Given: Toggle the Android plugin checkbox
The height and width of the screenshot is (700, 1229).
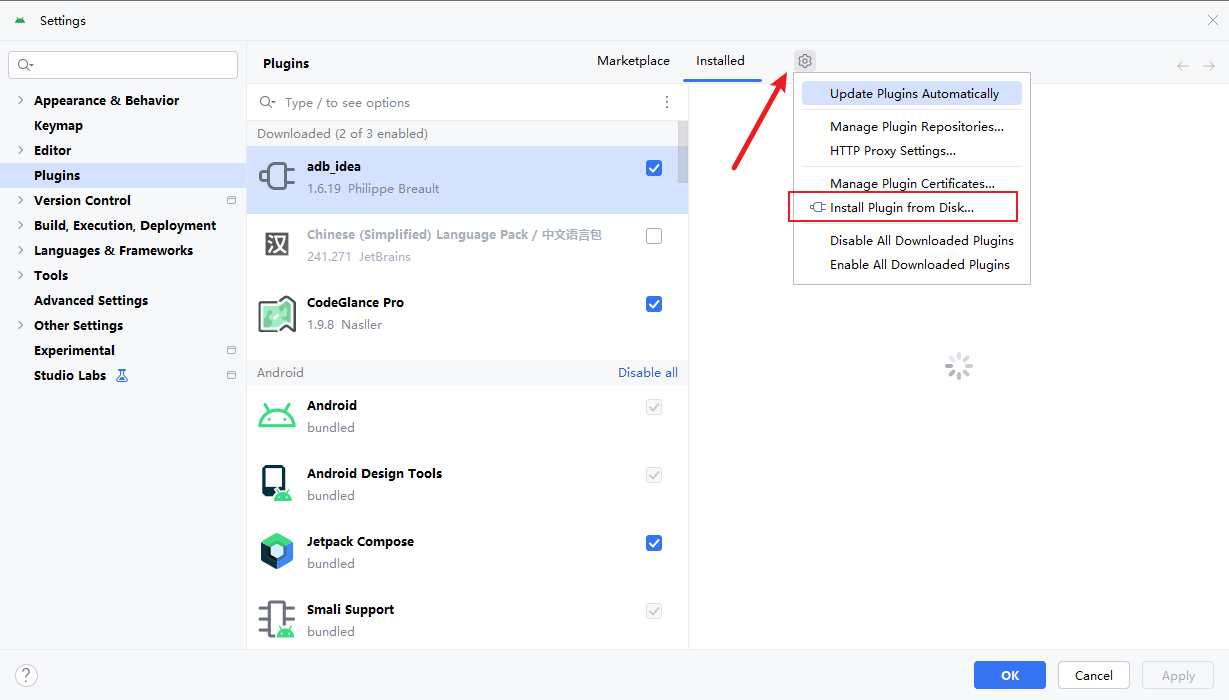Looking at the screenshot, I should [x=654, y=407].
